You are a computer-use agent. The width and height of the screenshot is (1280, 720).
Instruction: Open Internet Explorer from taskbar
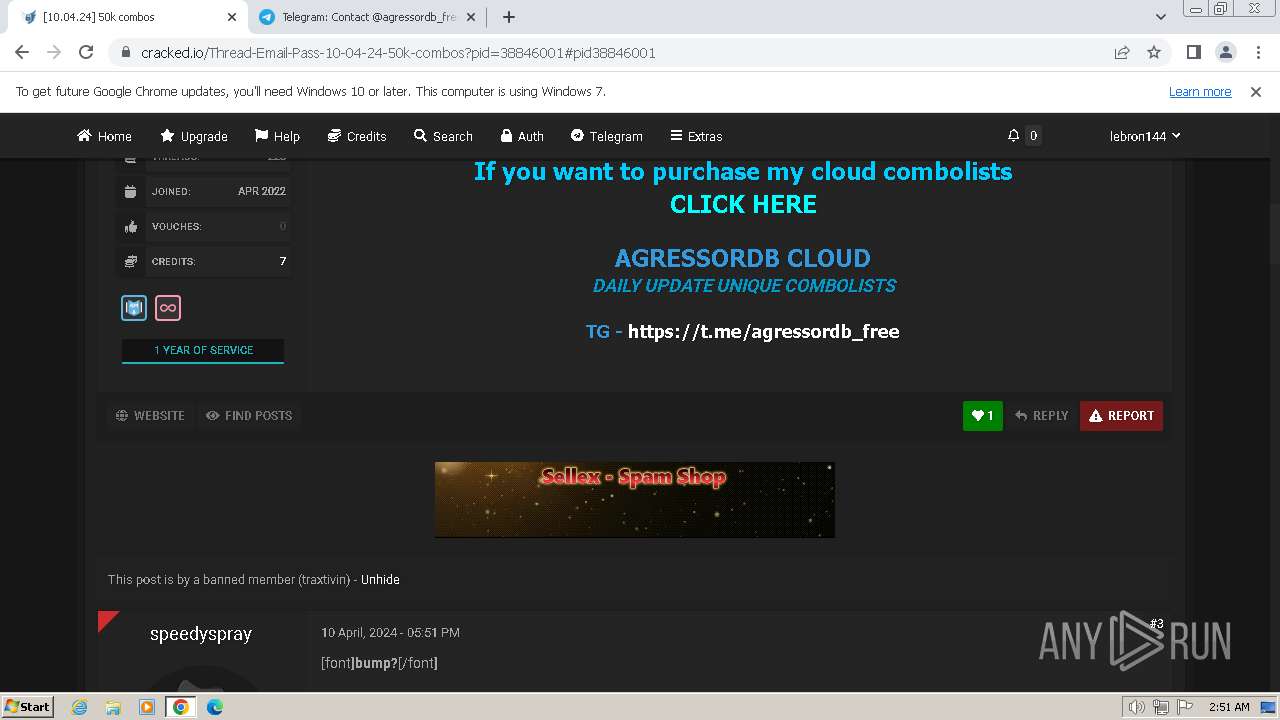coord(80,707)
